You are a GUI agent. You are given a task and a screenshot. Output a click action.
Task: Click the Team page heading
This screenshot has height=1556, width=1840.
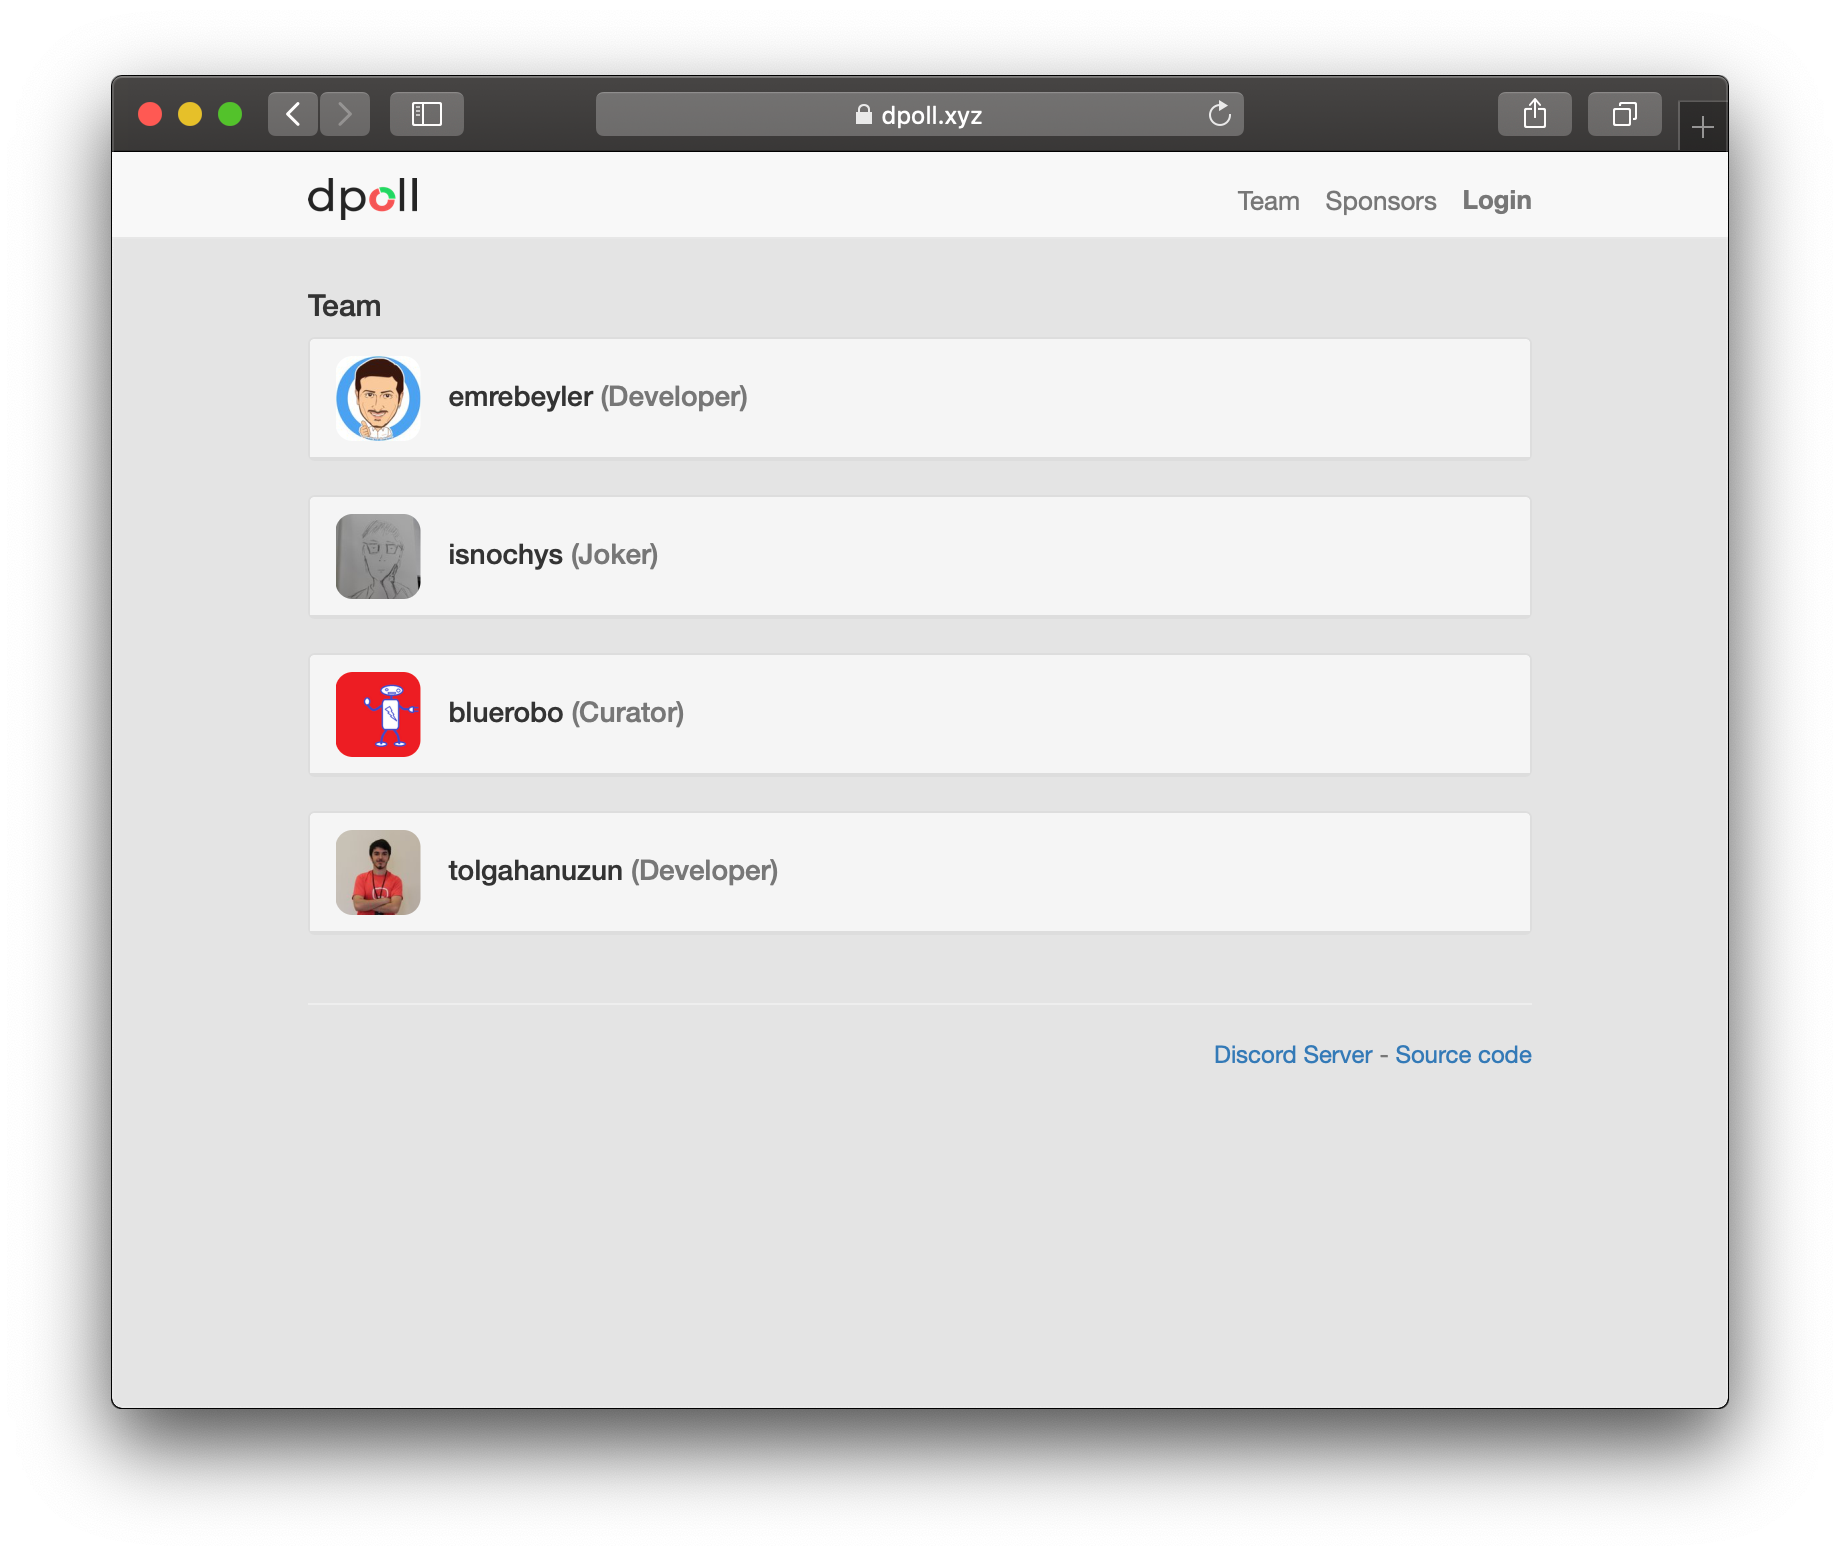pyautogui.click(x=344, y=306)
